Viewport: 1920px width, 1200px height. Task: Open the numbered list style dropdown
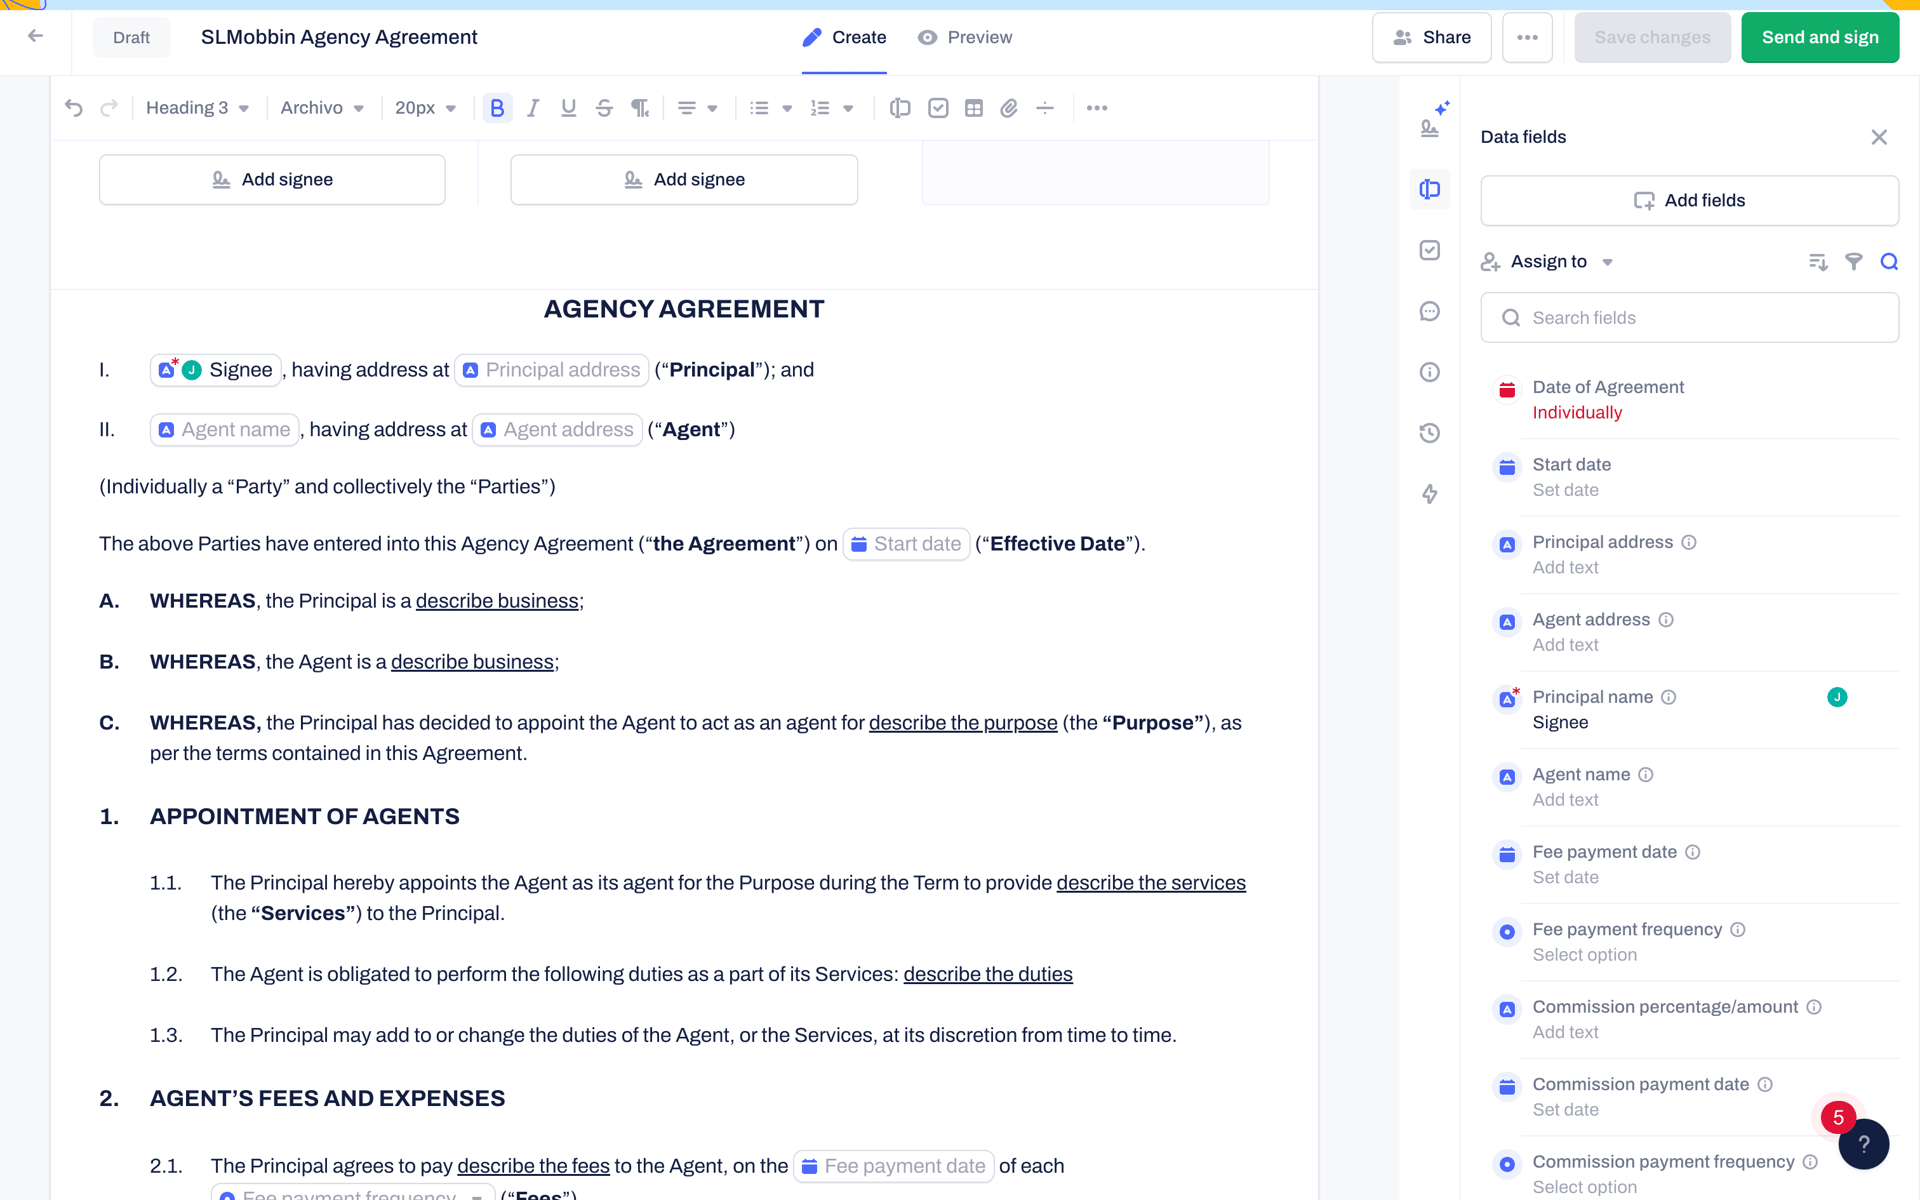coord(848,108)
